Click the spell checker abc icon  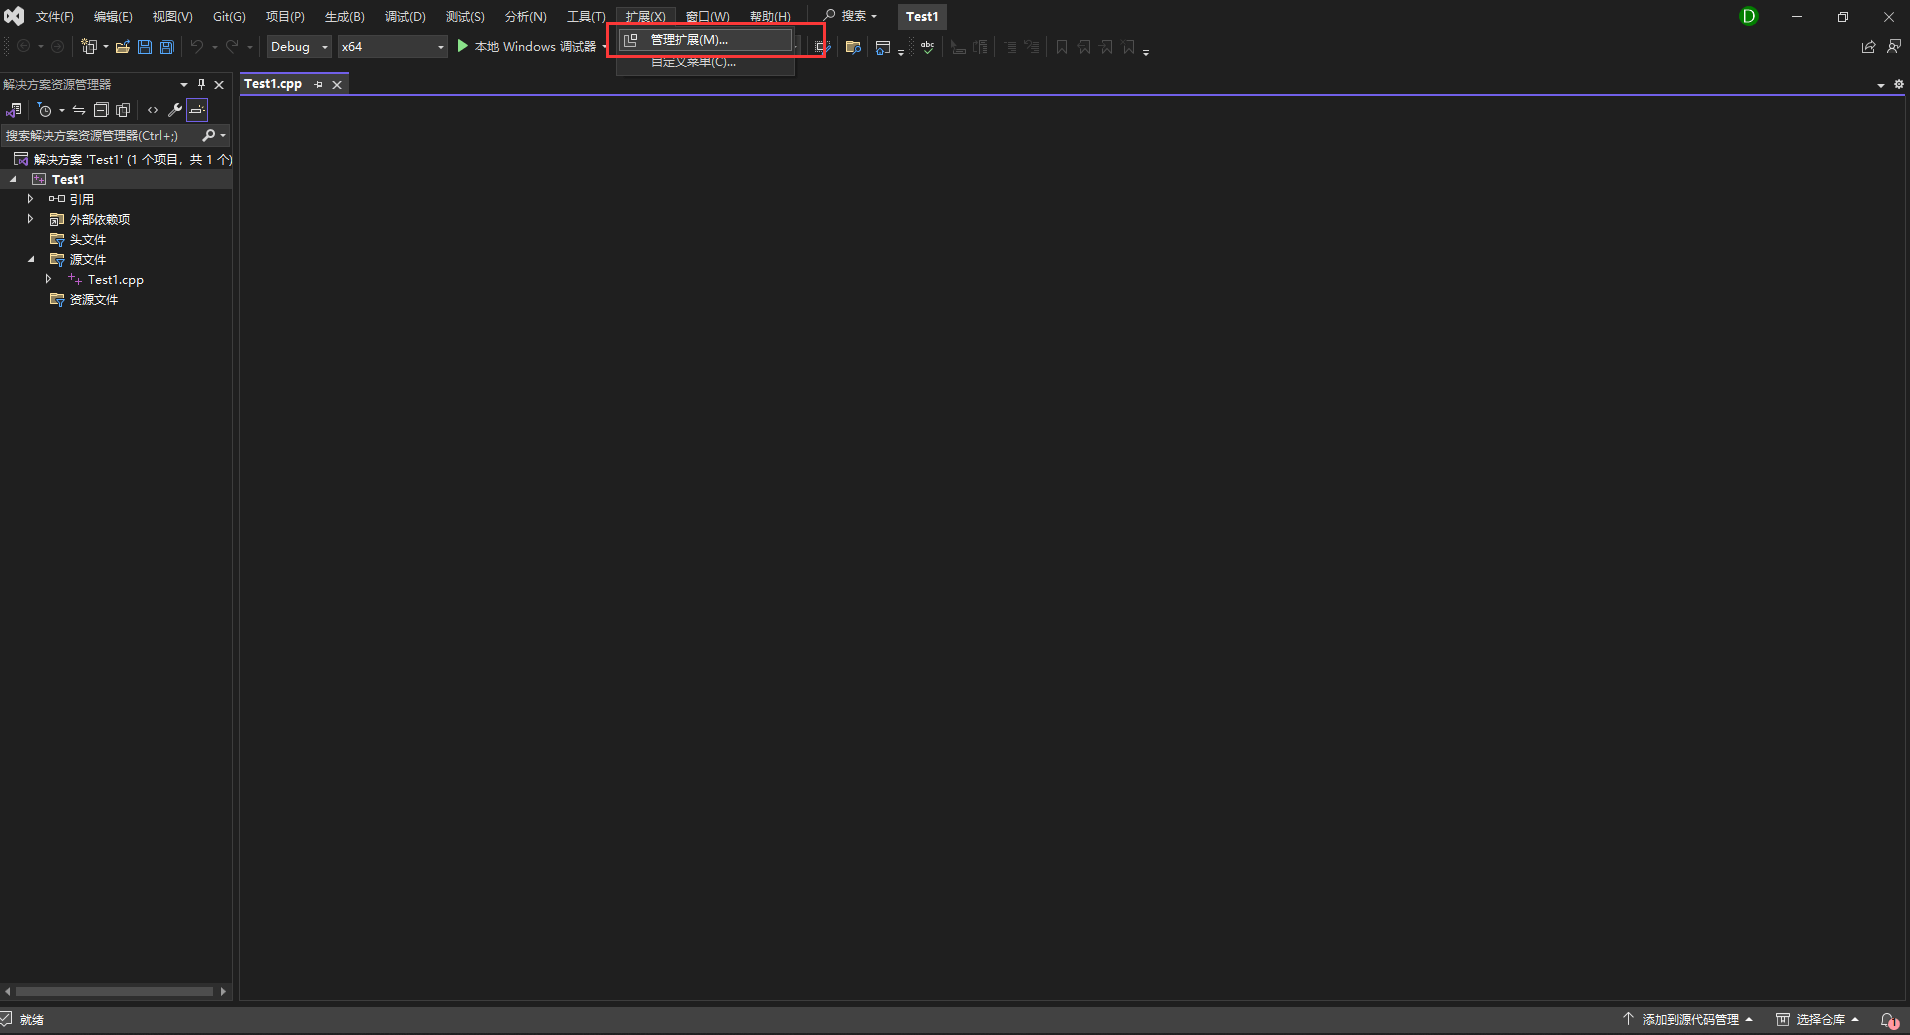point(928,47)
